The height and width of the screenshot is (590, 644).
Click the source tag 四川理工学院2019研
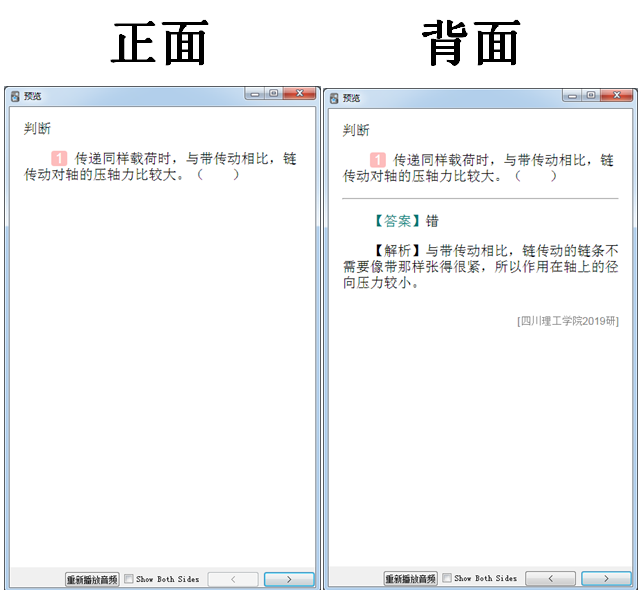pos(568,321)
